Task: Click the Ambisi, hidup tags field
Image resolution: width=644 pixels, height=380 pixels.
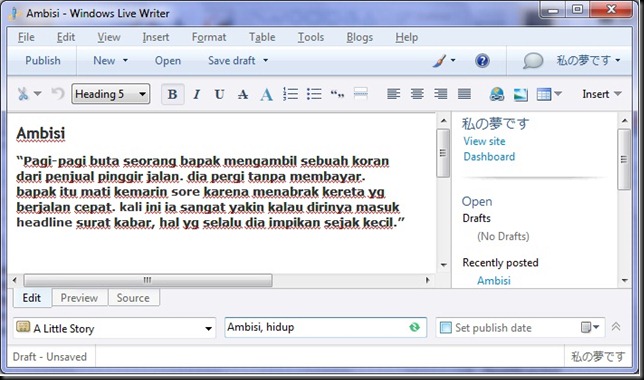Action: (325, 327)
